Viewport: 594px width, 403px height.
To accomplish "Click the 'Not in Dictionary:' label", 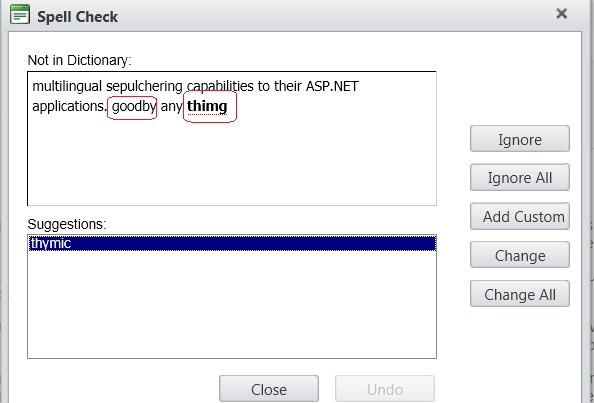I will 80,60.
